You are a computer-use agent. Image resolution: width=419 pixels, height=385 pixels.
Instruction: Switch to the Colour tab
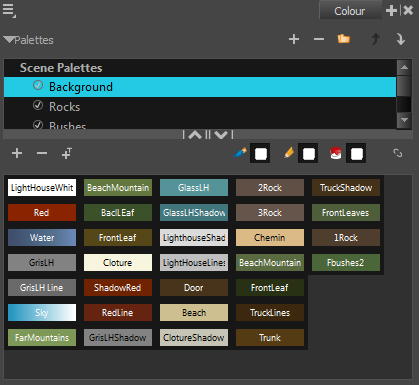350,11
